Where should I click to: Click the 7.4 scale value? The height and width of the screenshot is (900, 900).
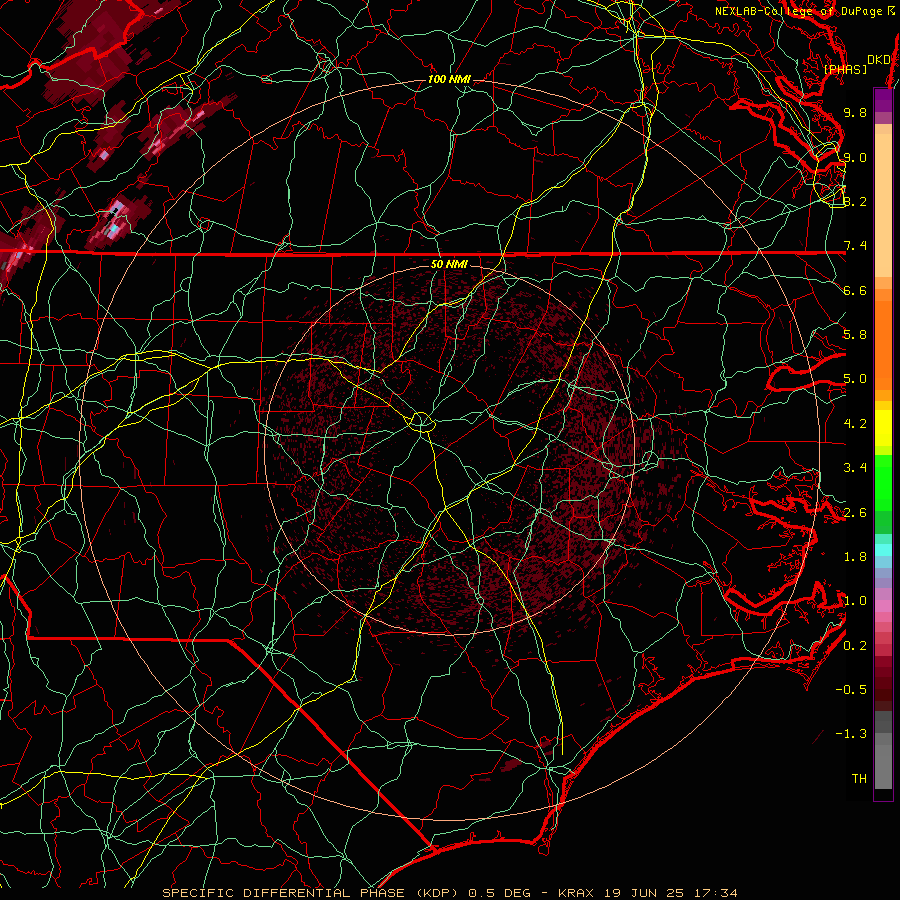[855, 246]
